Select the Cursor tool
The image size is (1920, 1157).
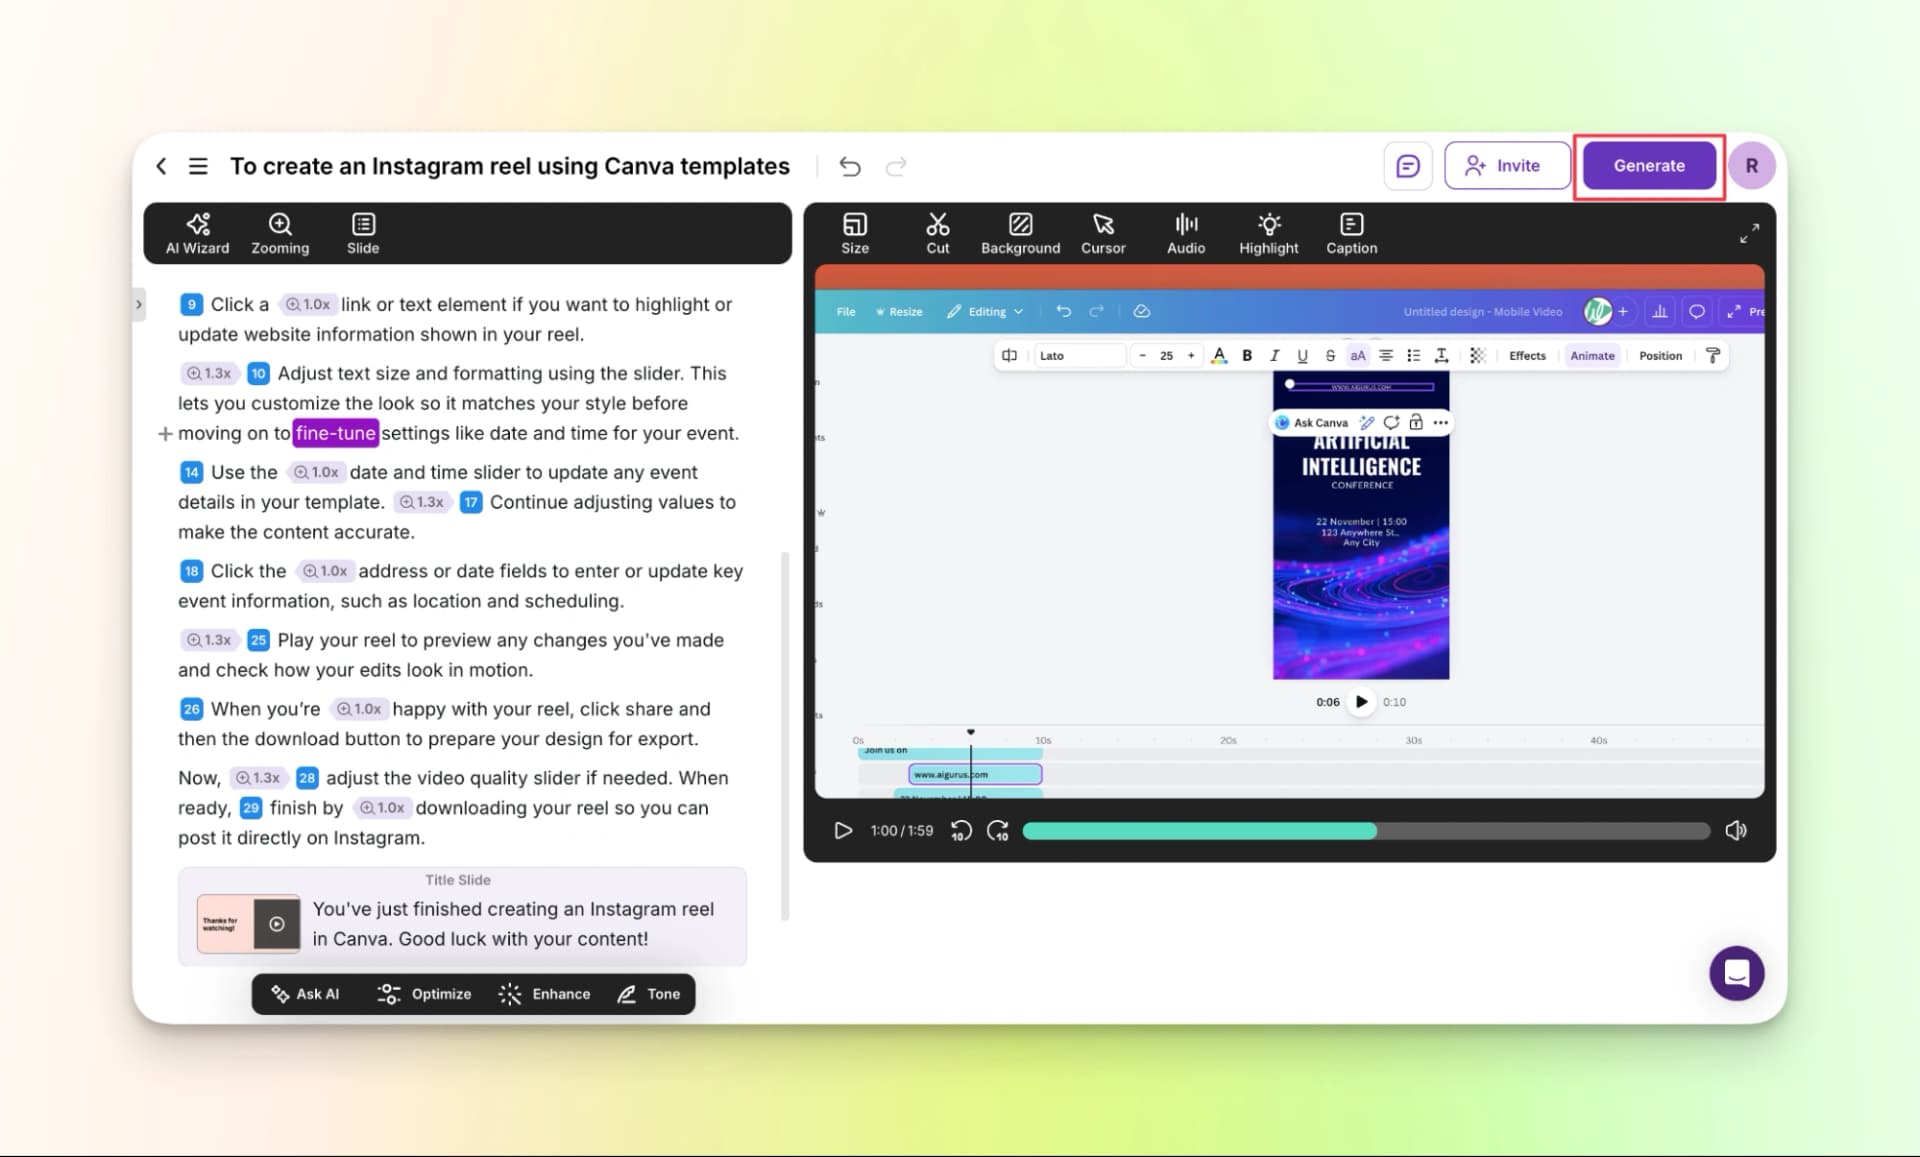click(1103, 233)
